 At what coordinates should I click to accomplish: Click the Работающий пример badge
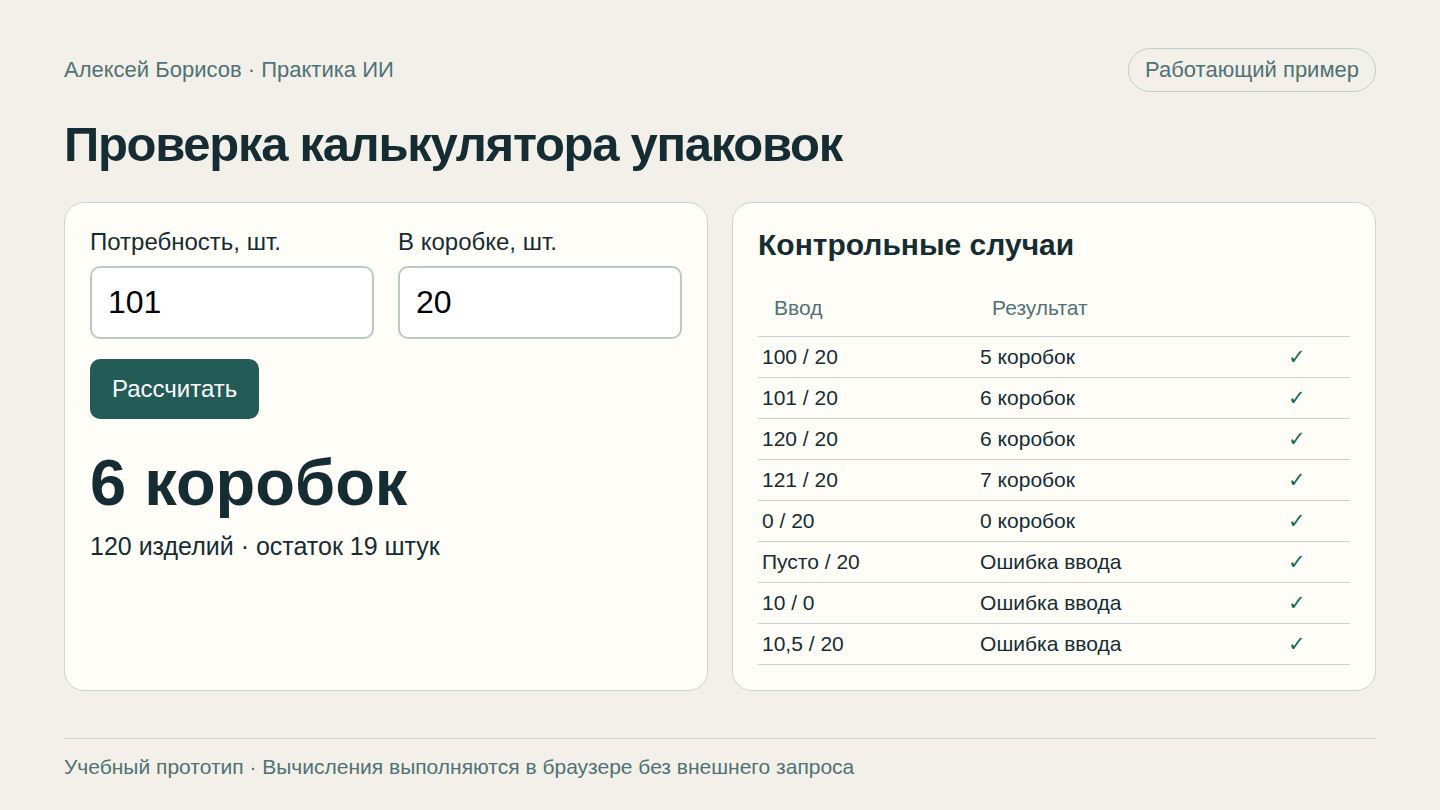1252,70
